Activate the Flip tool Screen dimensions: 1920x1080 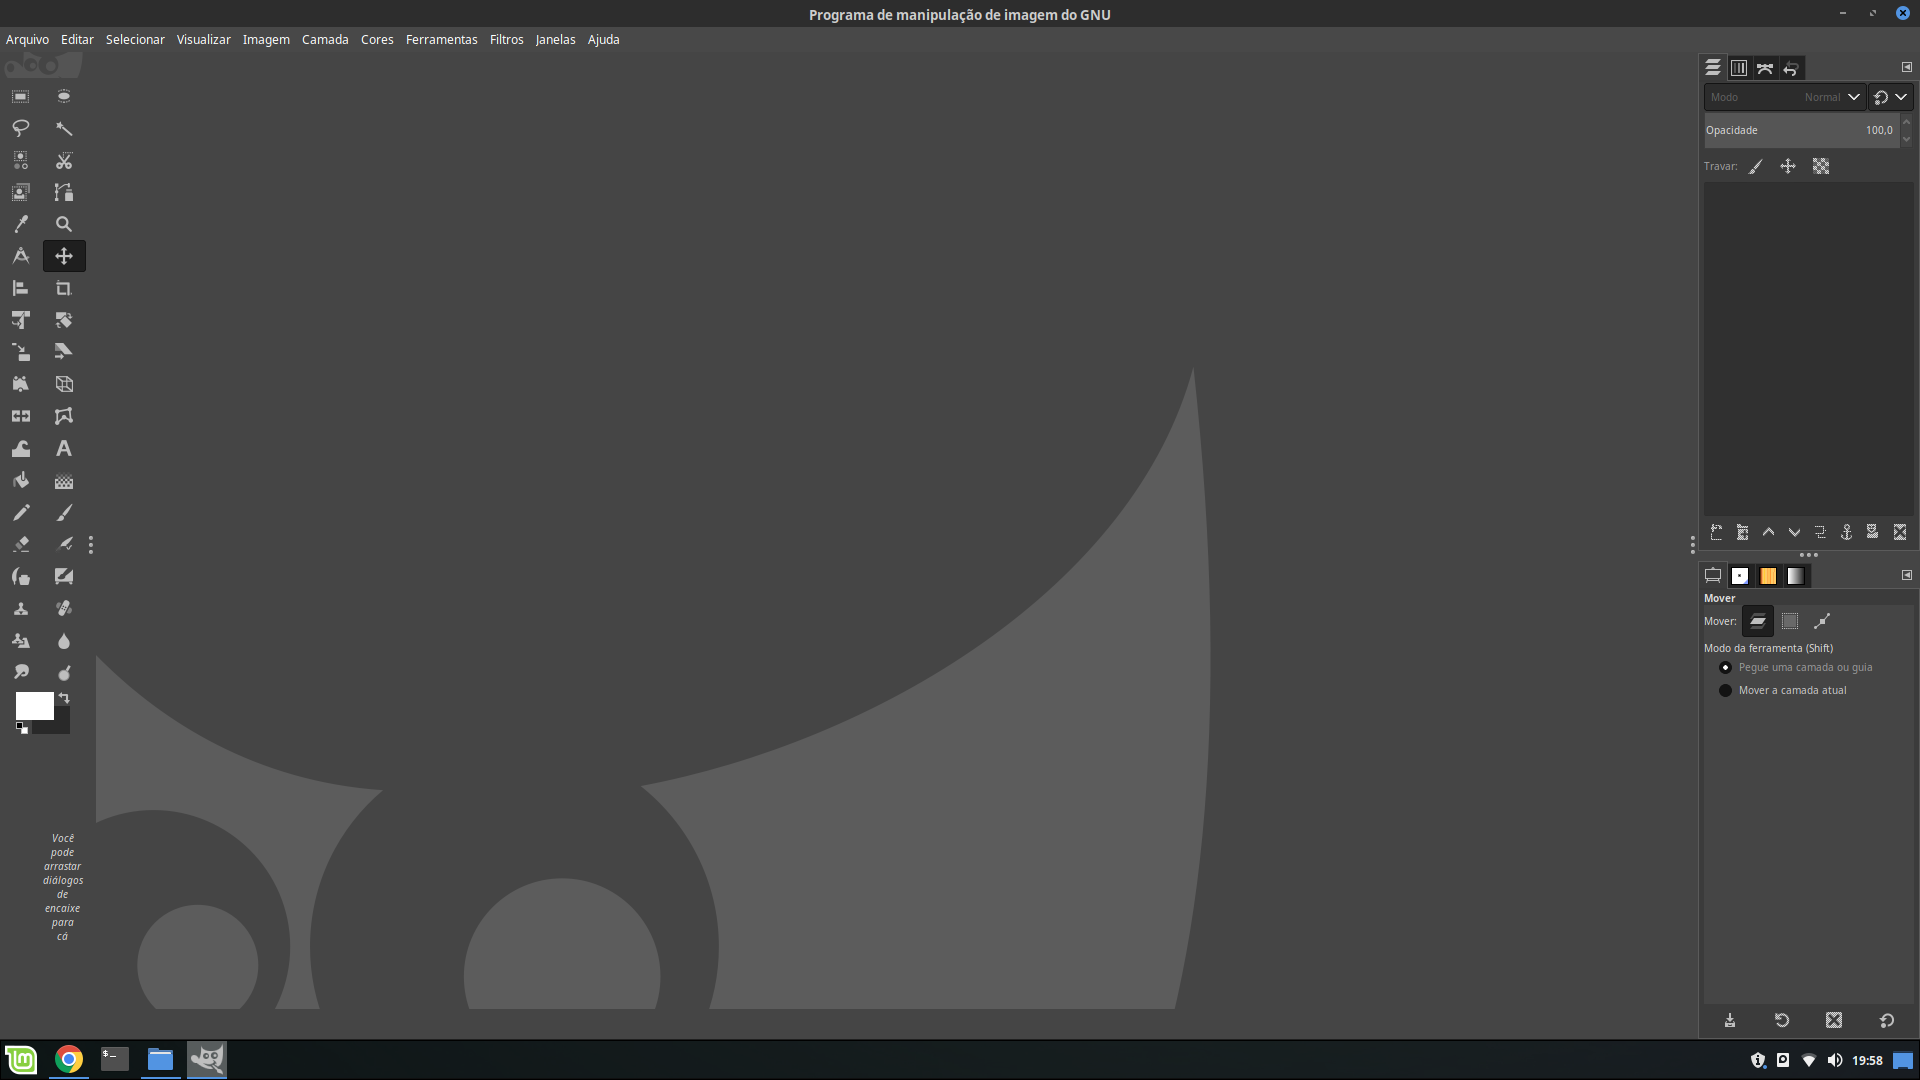coord(20,416)
